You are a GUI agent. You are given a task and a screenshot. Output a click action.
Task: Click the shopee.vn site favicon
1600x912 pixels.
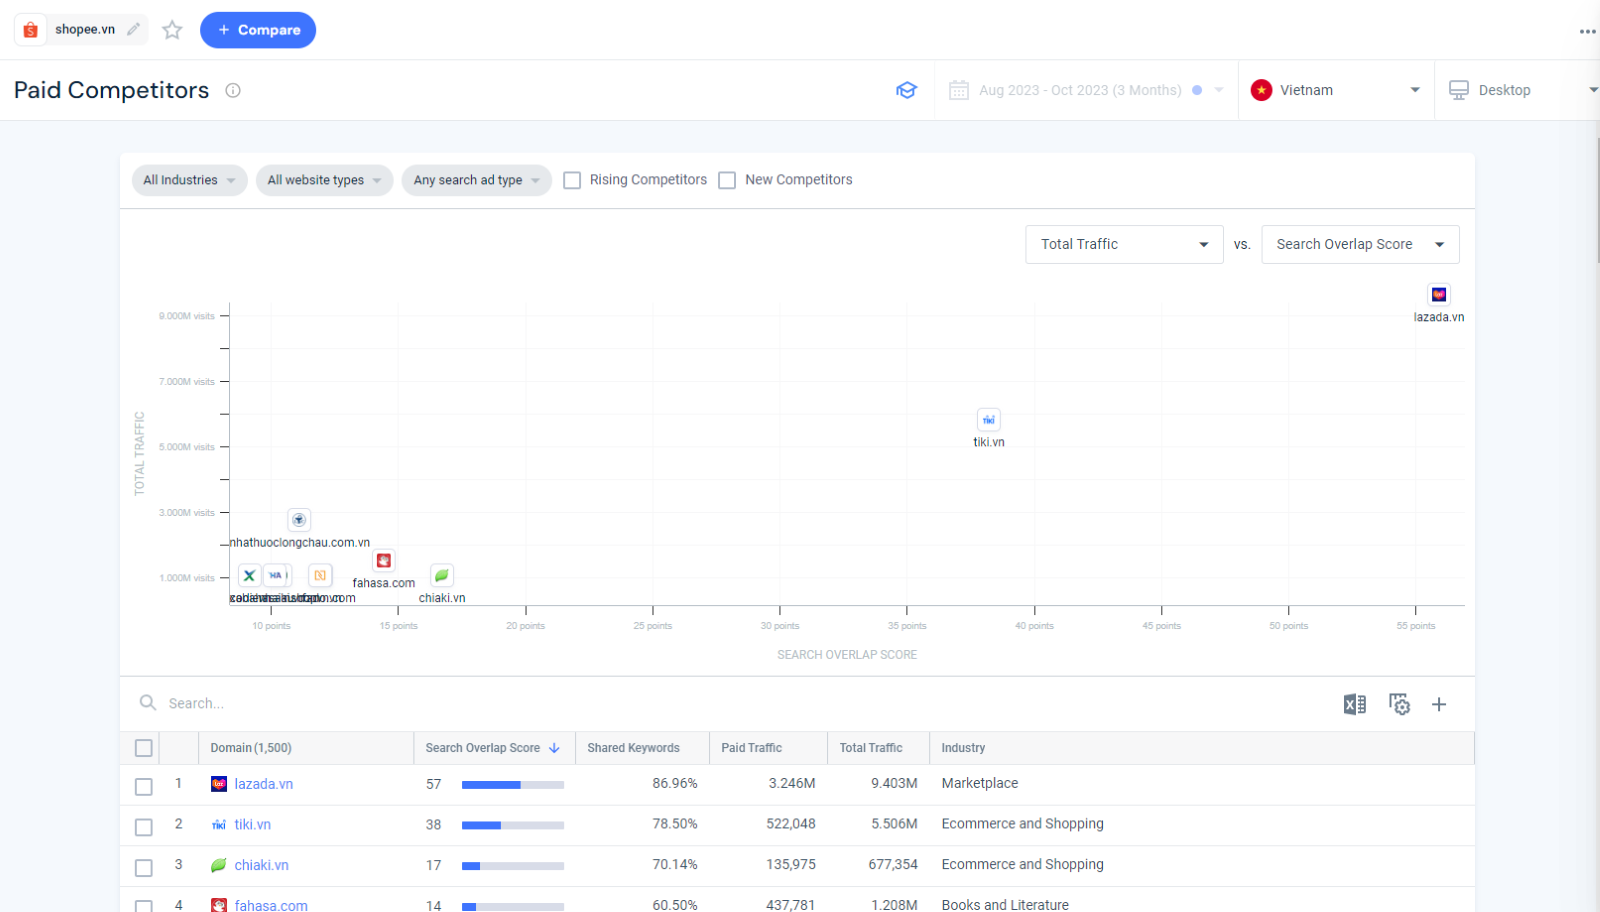[x=31, y=30]
